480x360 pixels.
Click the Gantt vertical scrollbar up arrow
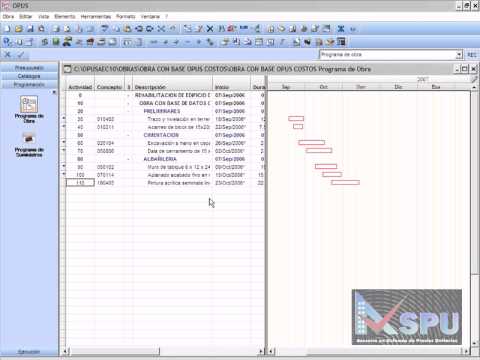click(x=474, y=87)
